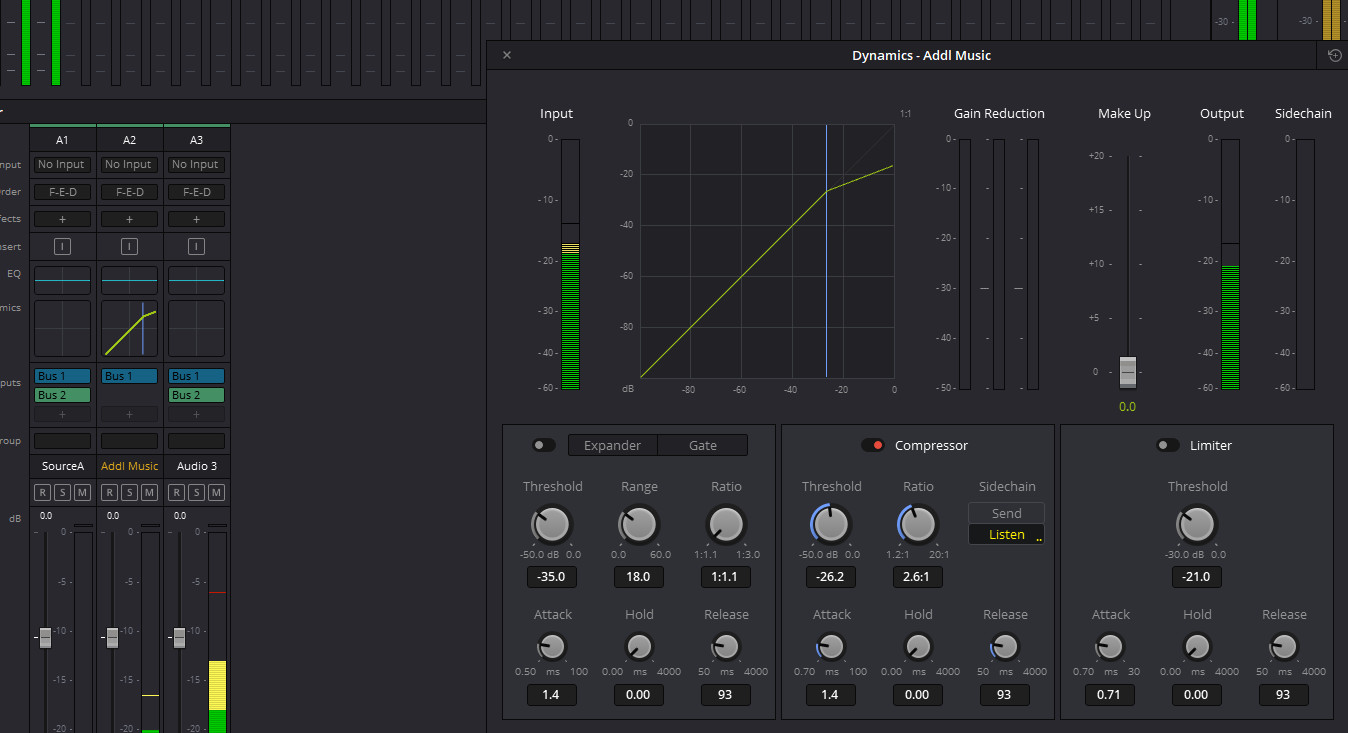Arm record on SourceA track
This screenshot has height=733, width=1348.
(x=42, y=492)
